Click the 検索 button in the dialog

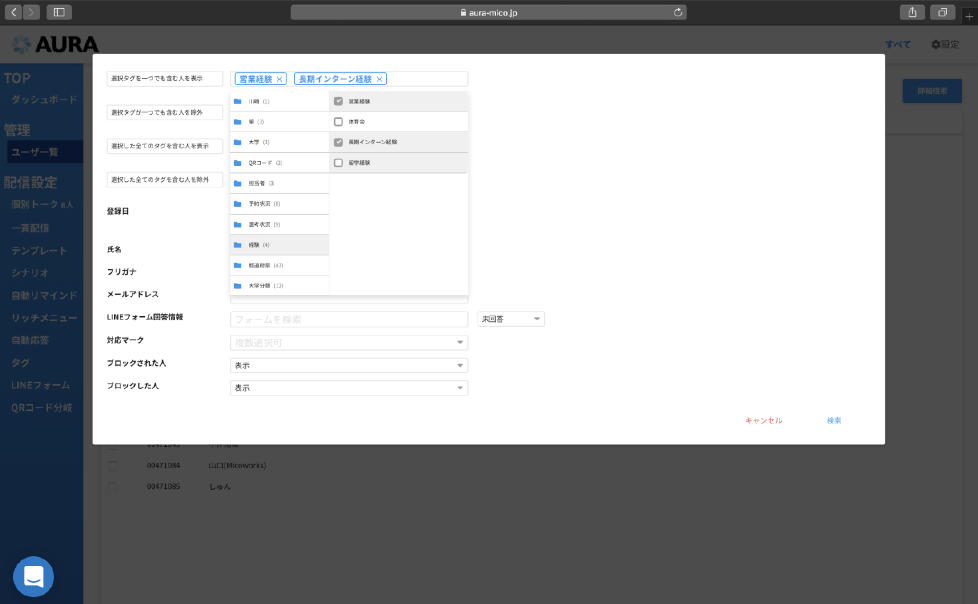tap(834, 421)
